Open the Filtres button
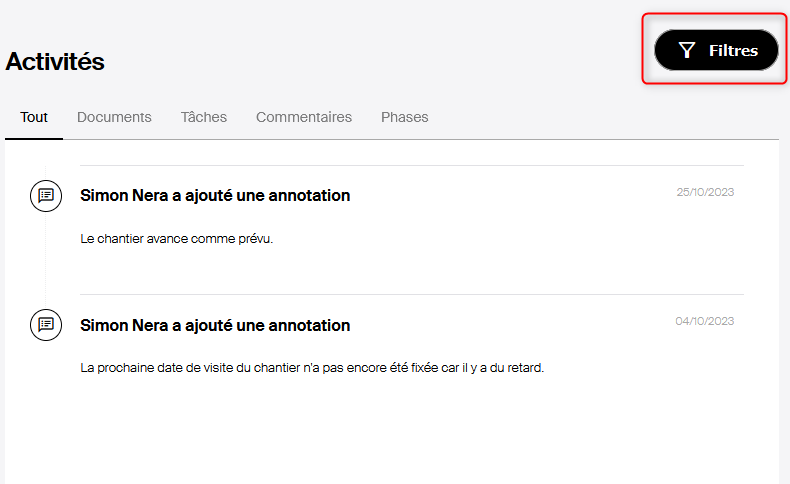The image size is (790, 484). [x=716, y=50]
